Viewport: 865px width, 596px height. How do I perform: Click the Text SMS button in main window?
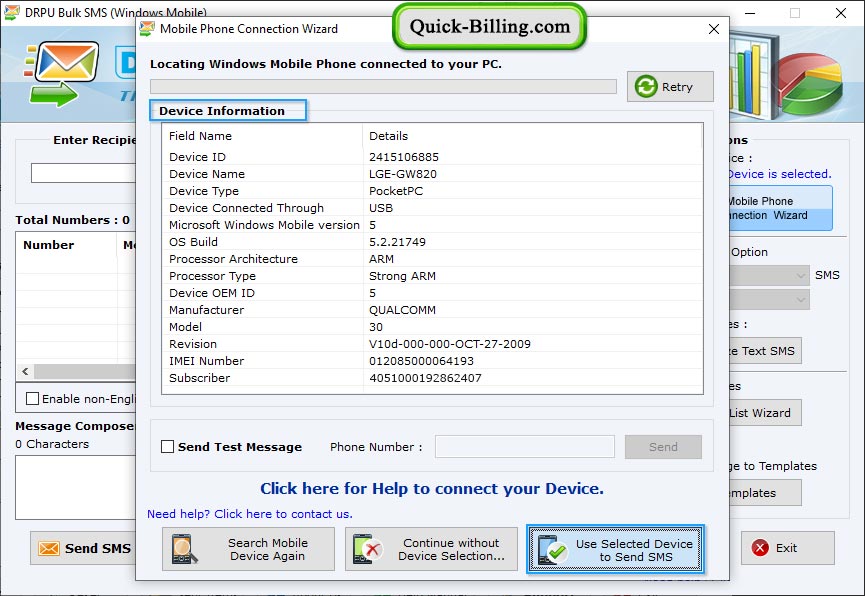[x=765, y=351]
